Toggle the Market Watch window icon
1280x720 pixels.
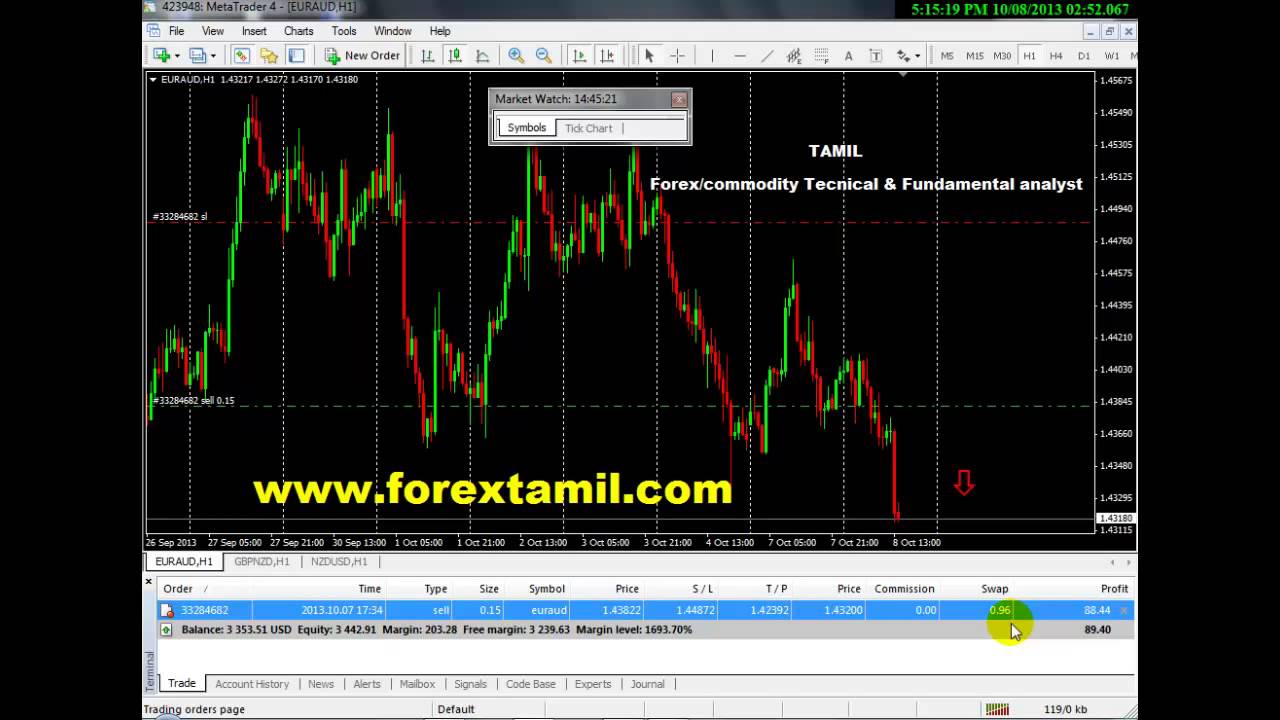click(x=242, y=56)
